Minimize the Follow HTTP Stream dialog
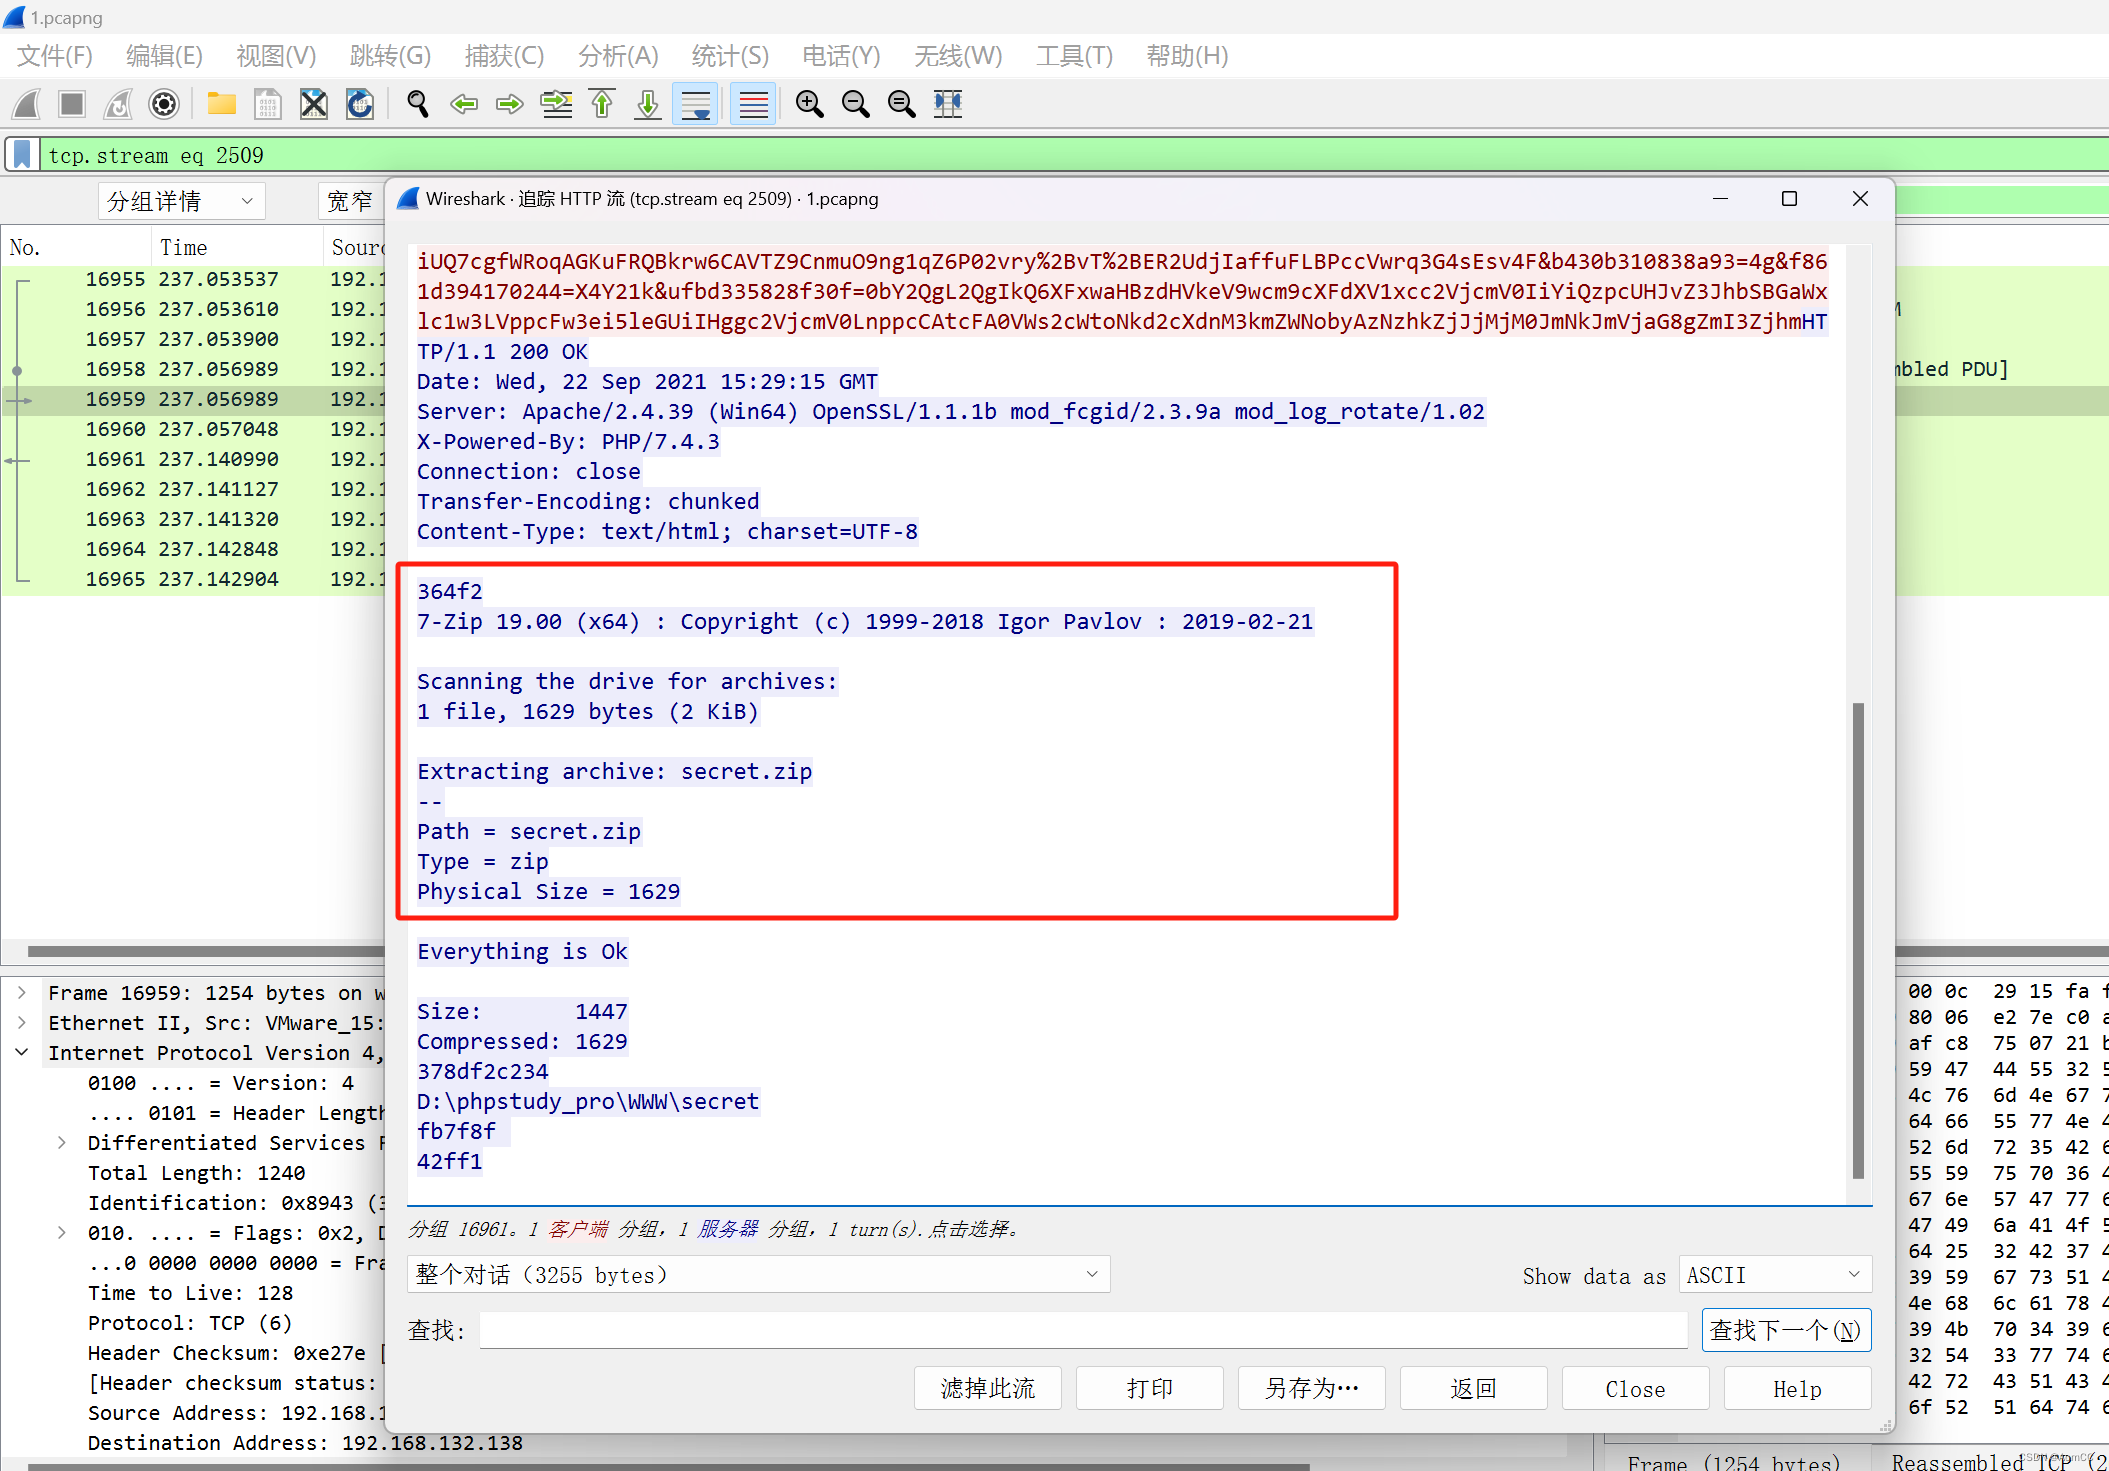The image size is (2109, 1471). pos(1720,199)
